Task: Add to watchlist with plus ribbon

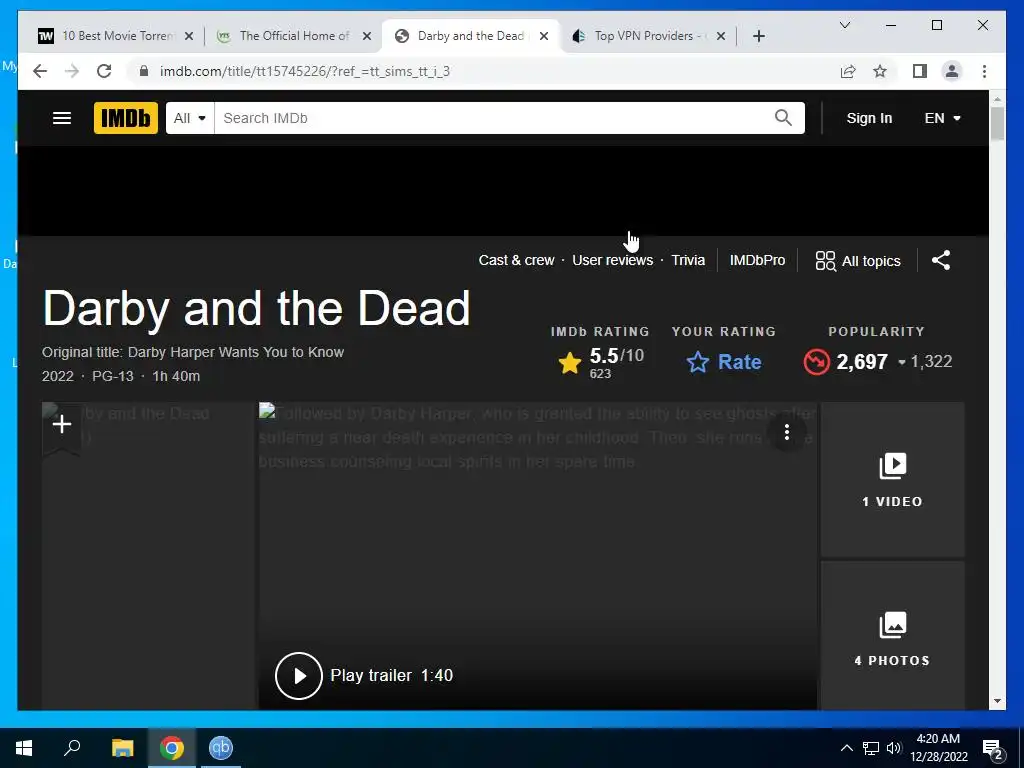Action: coord(62,426)
